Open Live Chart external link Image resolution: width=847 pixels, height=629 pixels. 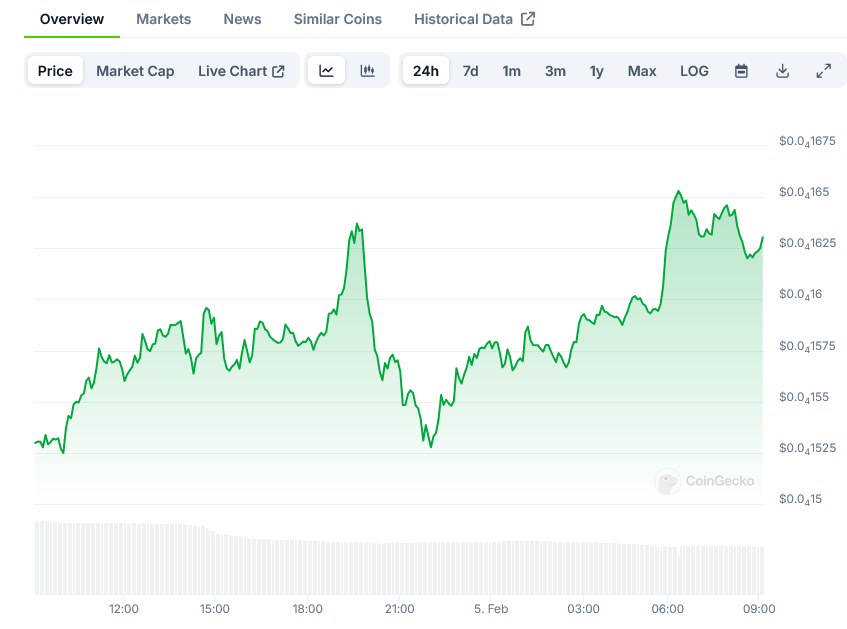[x=241, y=71]
